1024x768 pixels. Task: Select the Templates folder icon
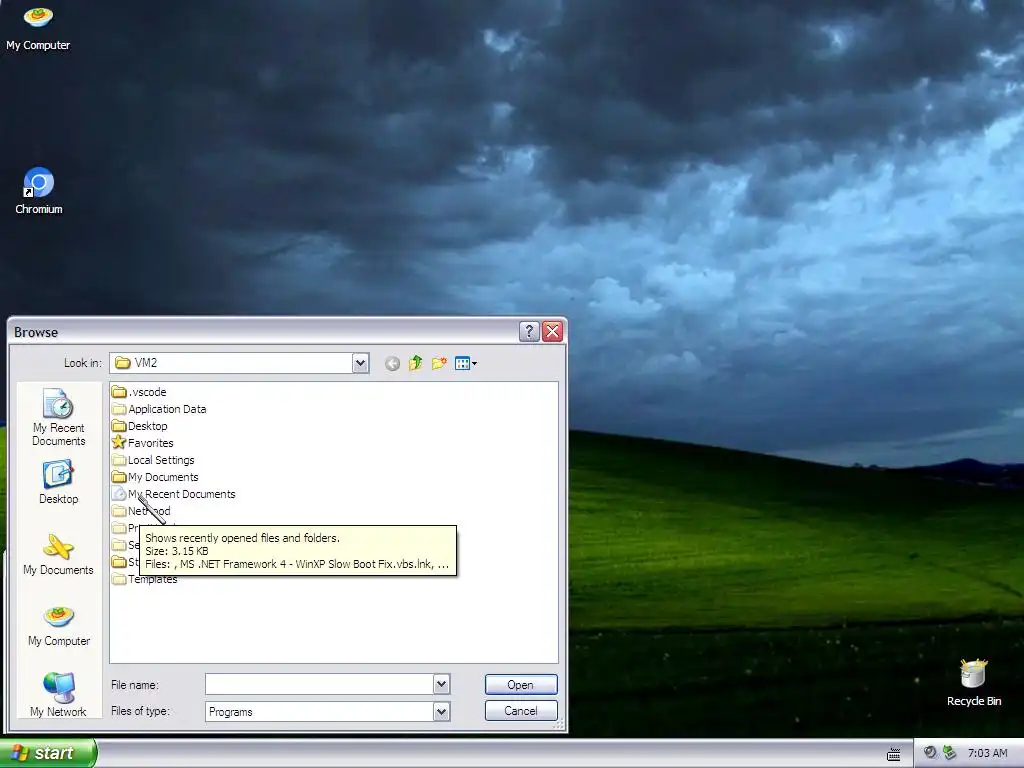coord(119,579)
